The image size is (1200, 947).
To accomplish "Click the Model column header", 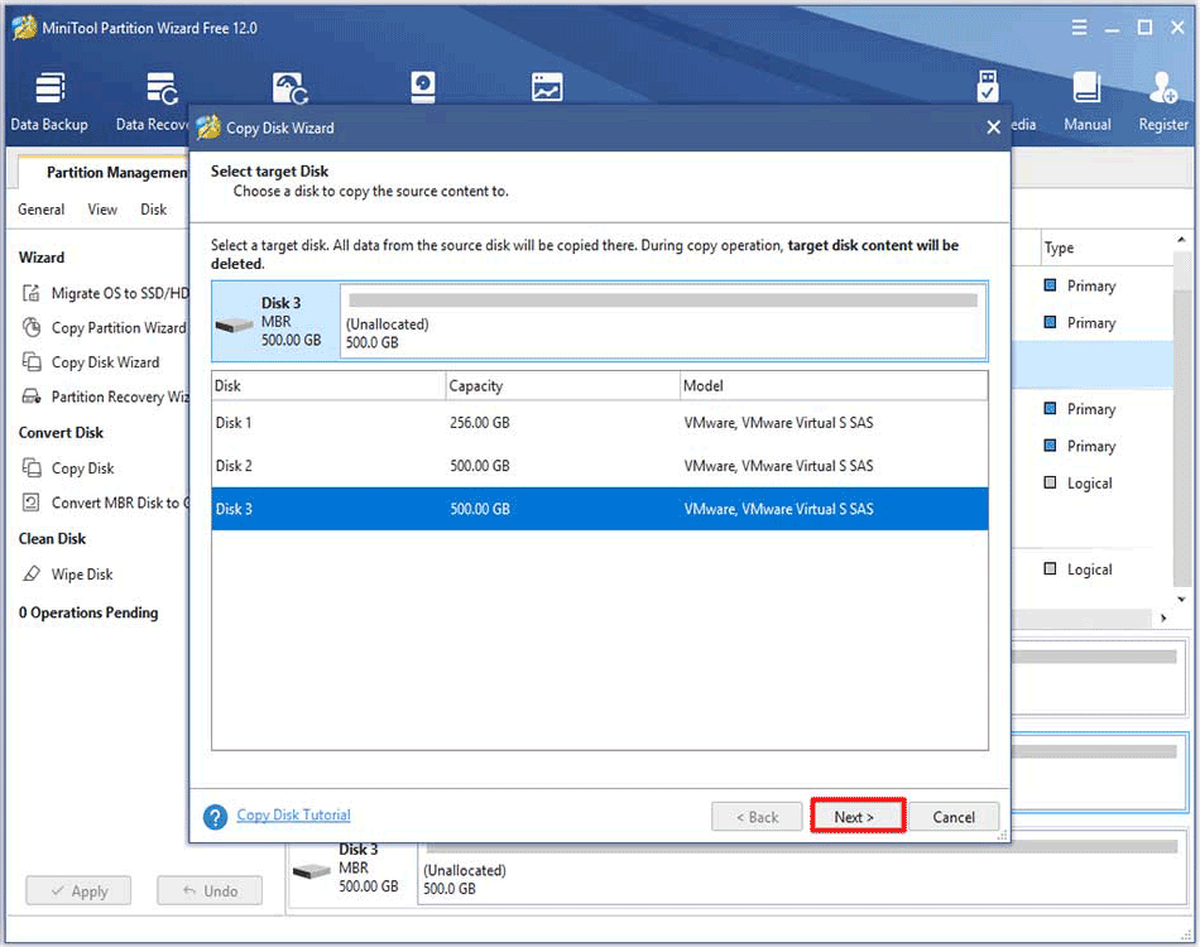I will (x=834, y=386).
